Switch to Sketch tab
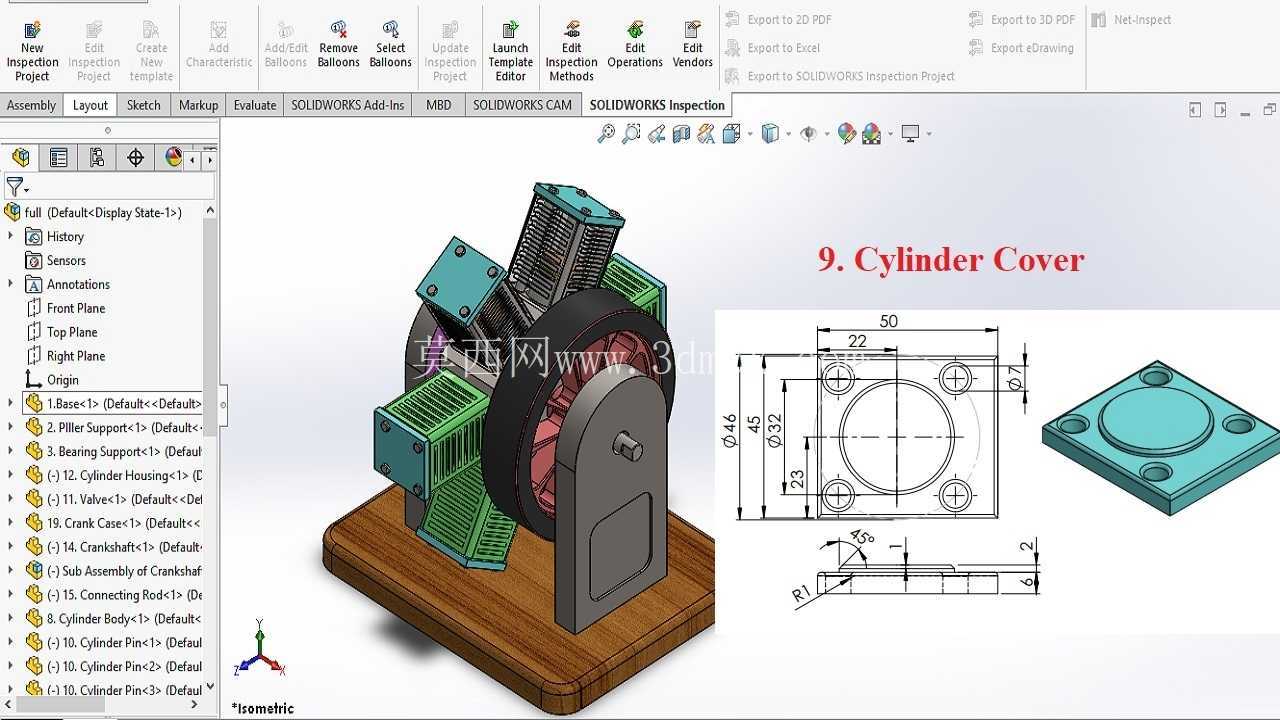1280x720 pixels. [143, 105]
